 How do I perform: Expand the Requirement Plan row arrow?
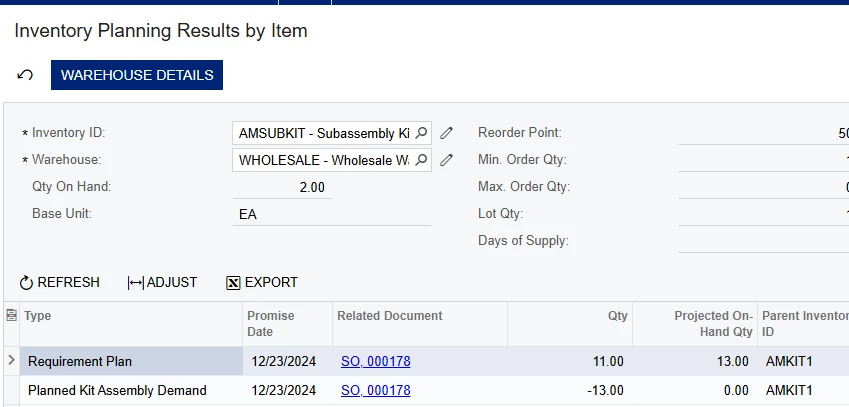[11, 361]
